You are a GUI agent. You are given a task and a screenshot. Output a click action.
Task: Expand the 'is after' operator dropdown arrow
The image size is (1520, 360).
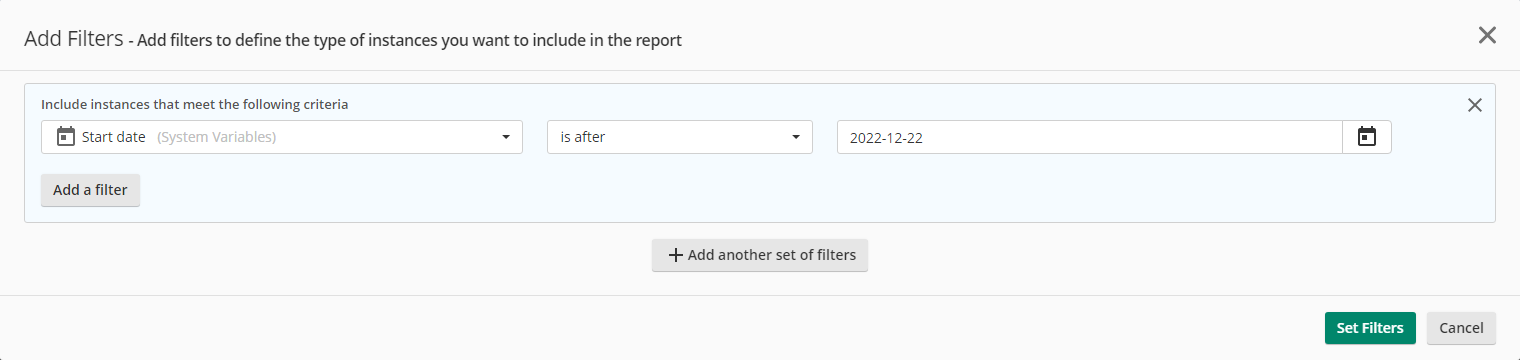(796, 137)
